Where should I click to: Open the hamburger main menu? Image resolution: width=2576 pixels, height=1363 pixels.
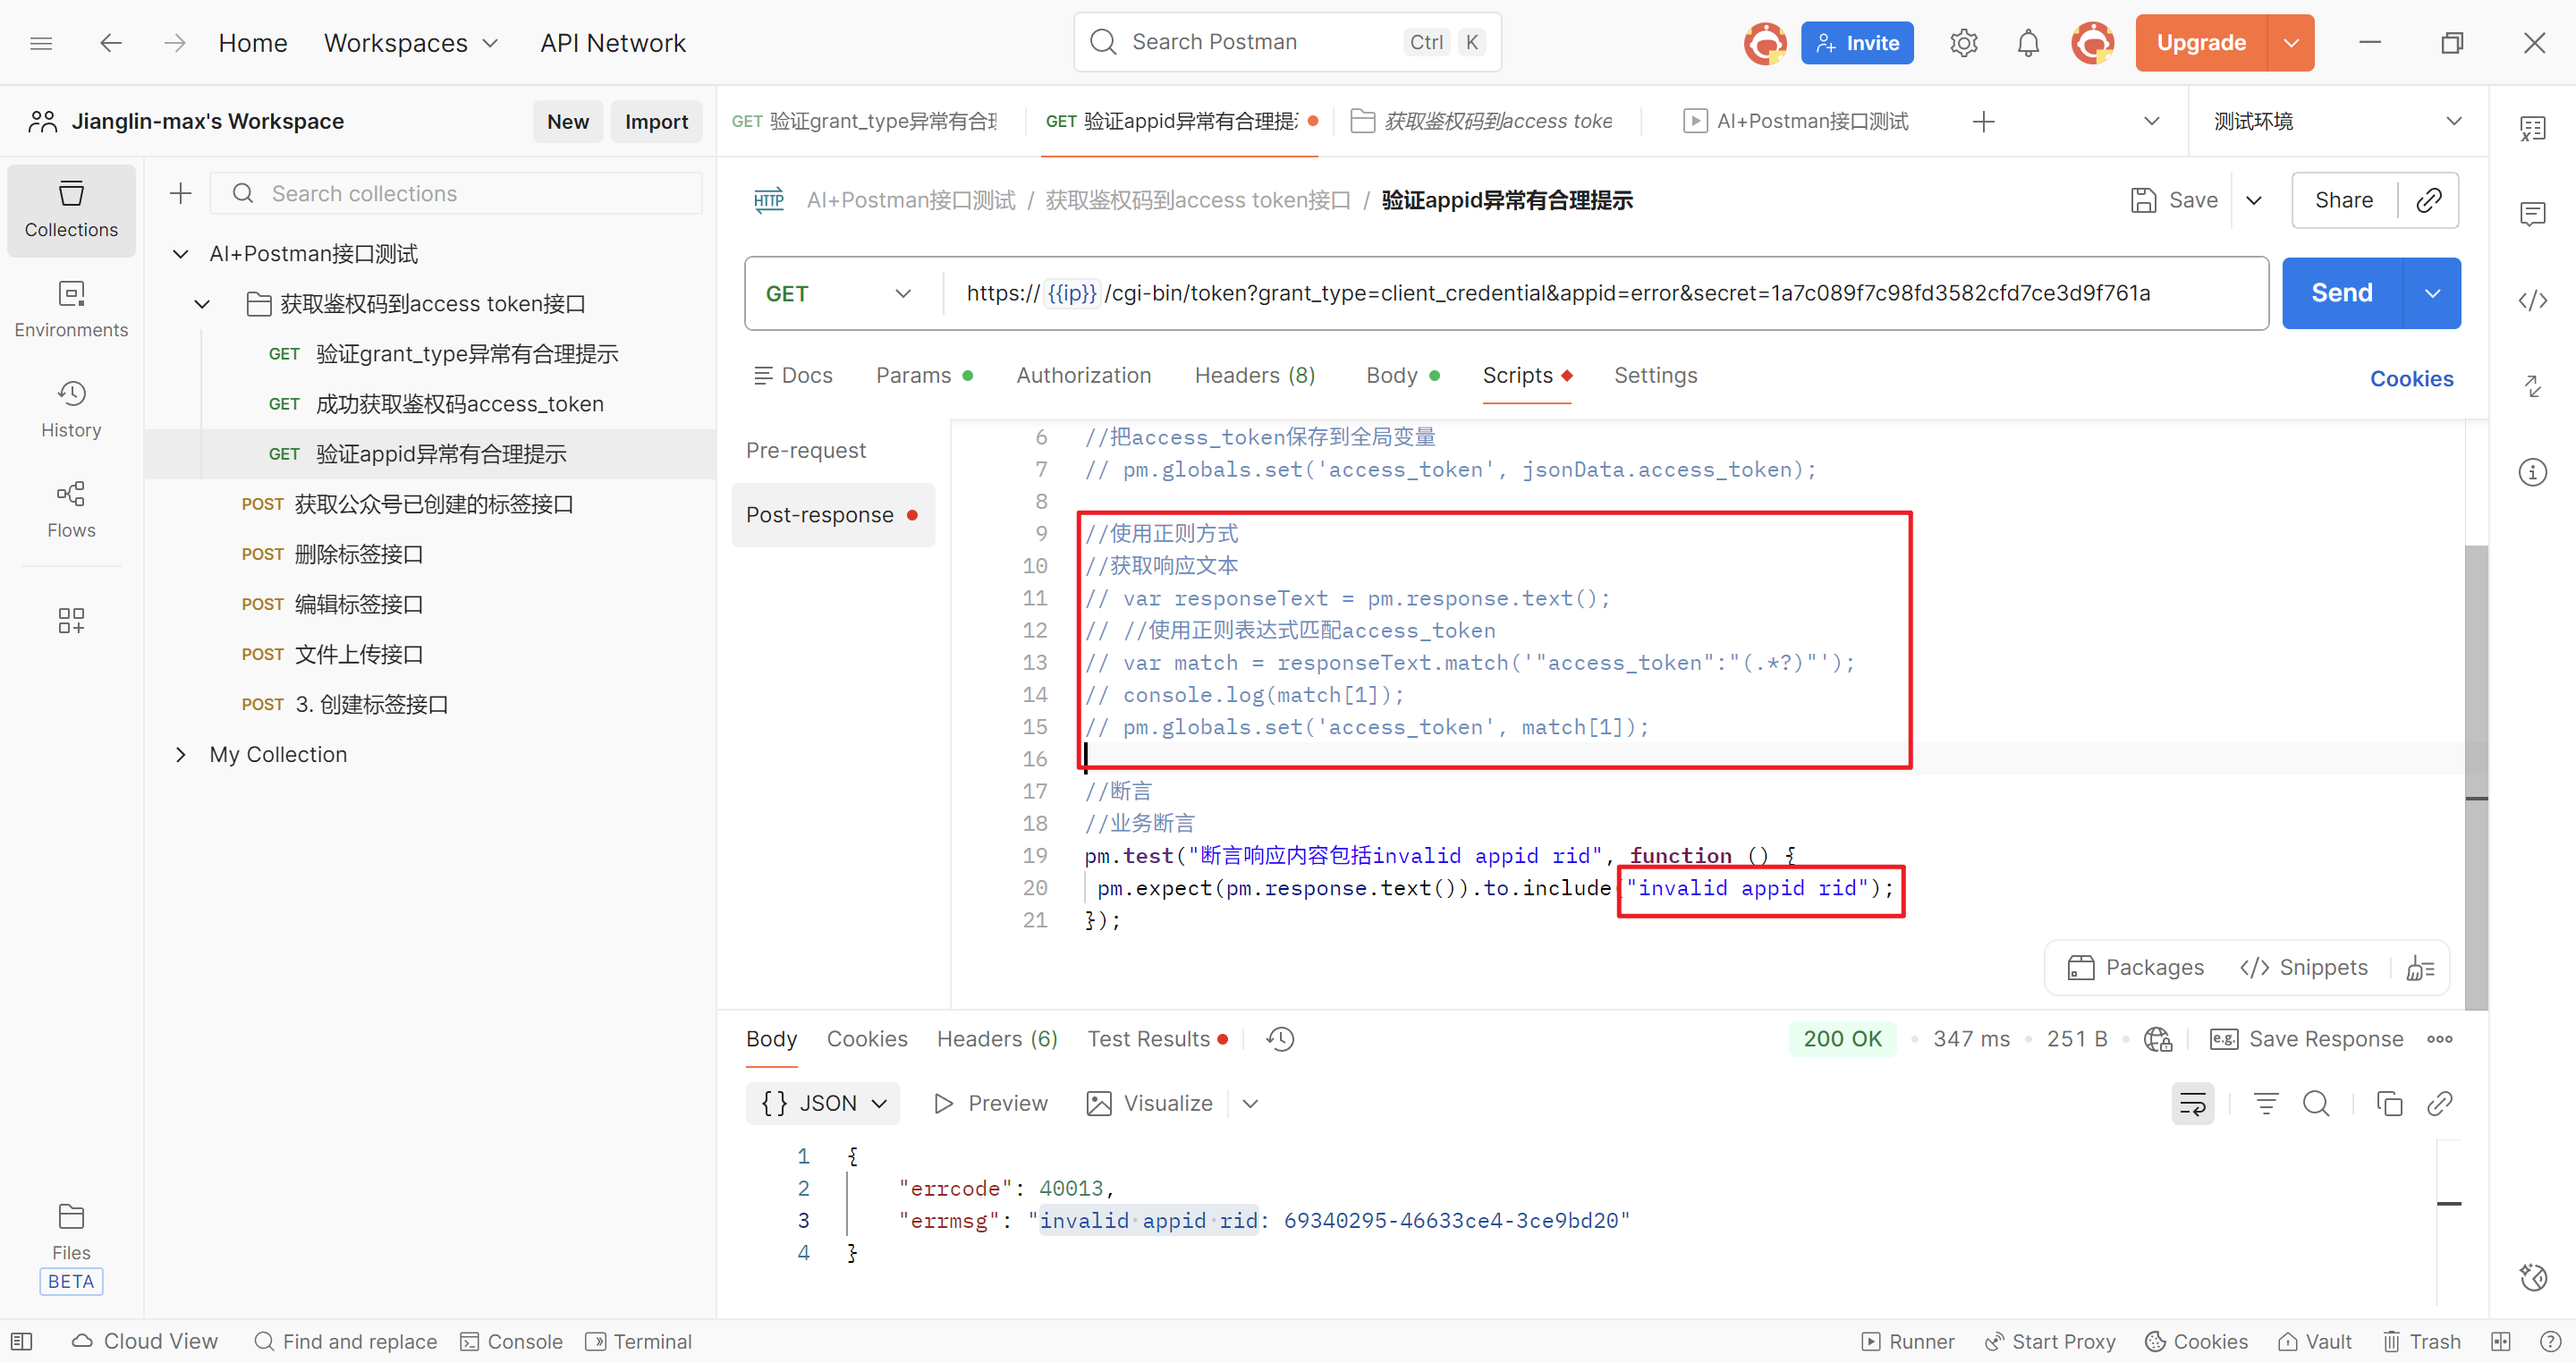point(41,43)
